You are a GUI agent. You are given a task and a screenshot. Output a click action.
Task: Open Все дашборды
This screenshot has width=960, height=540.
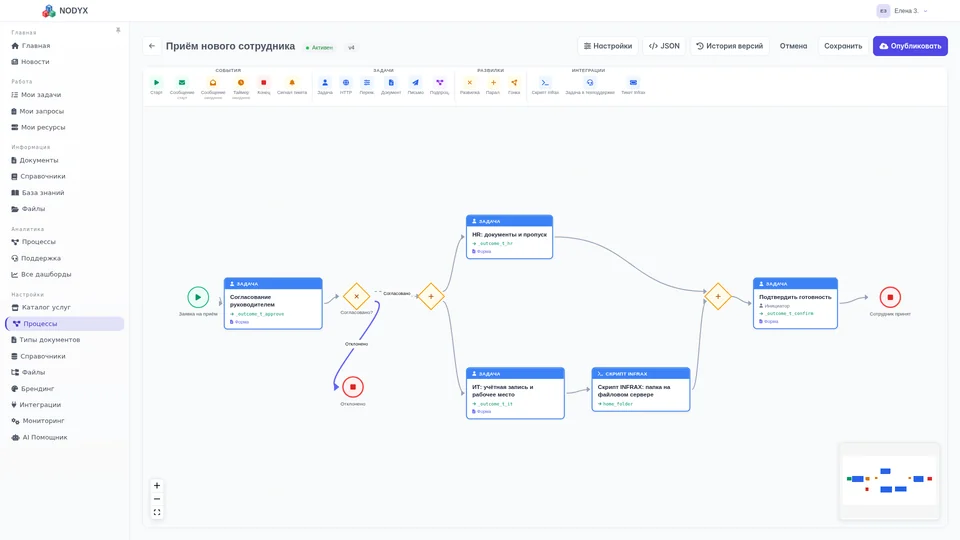point(64,274)
